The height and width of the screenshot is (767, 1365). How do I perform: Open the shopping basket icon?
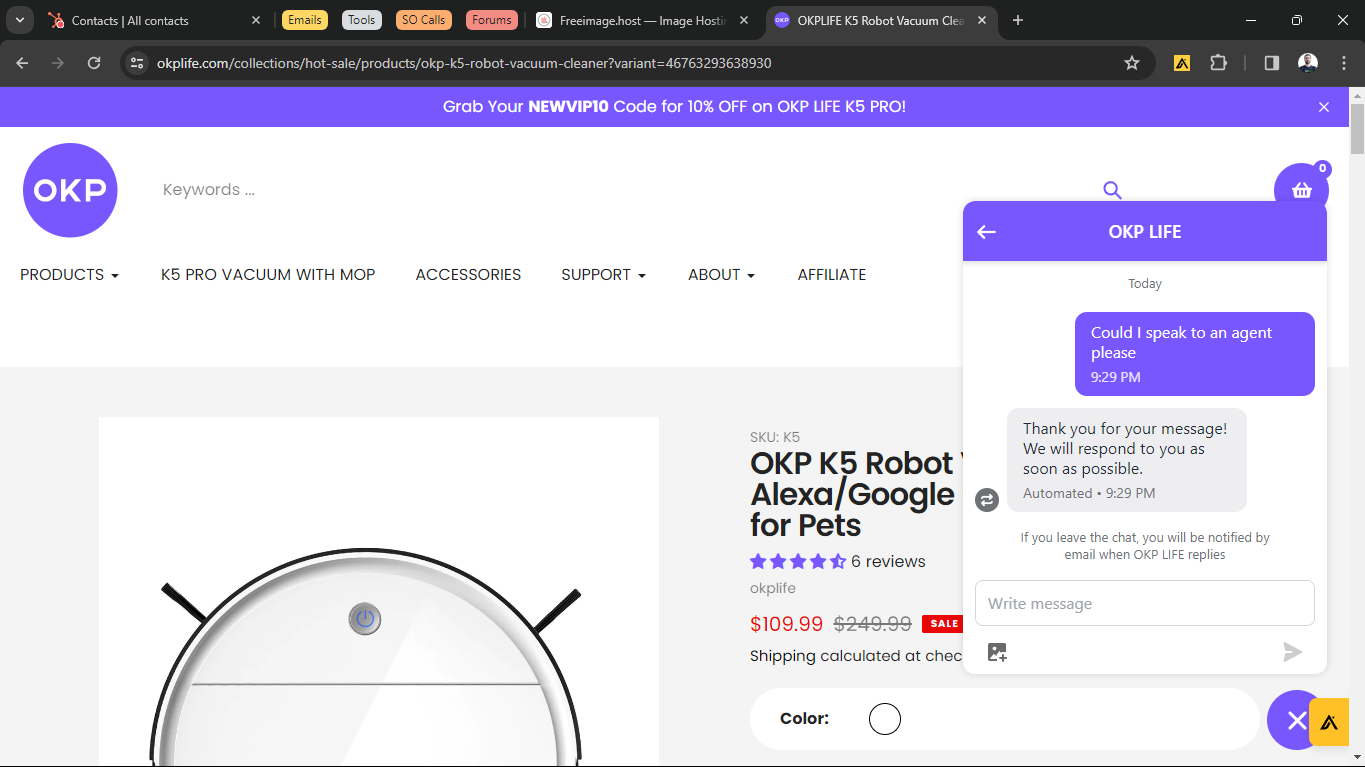tap(1301, 190)
